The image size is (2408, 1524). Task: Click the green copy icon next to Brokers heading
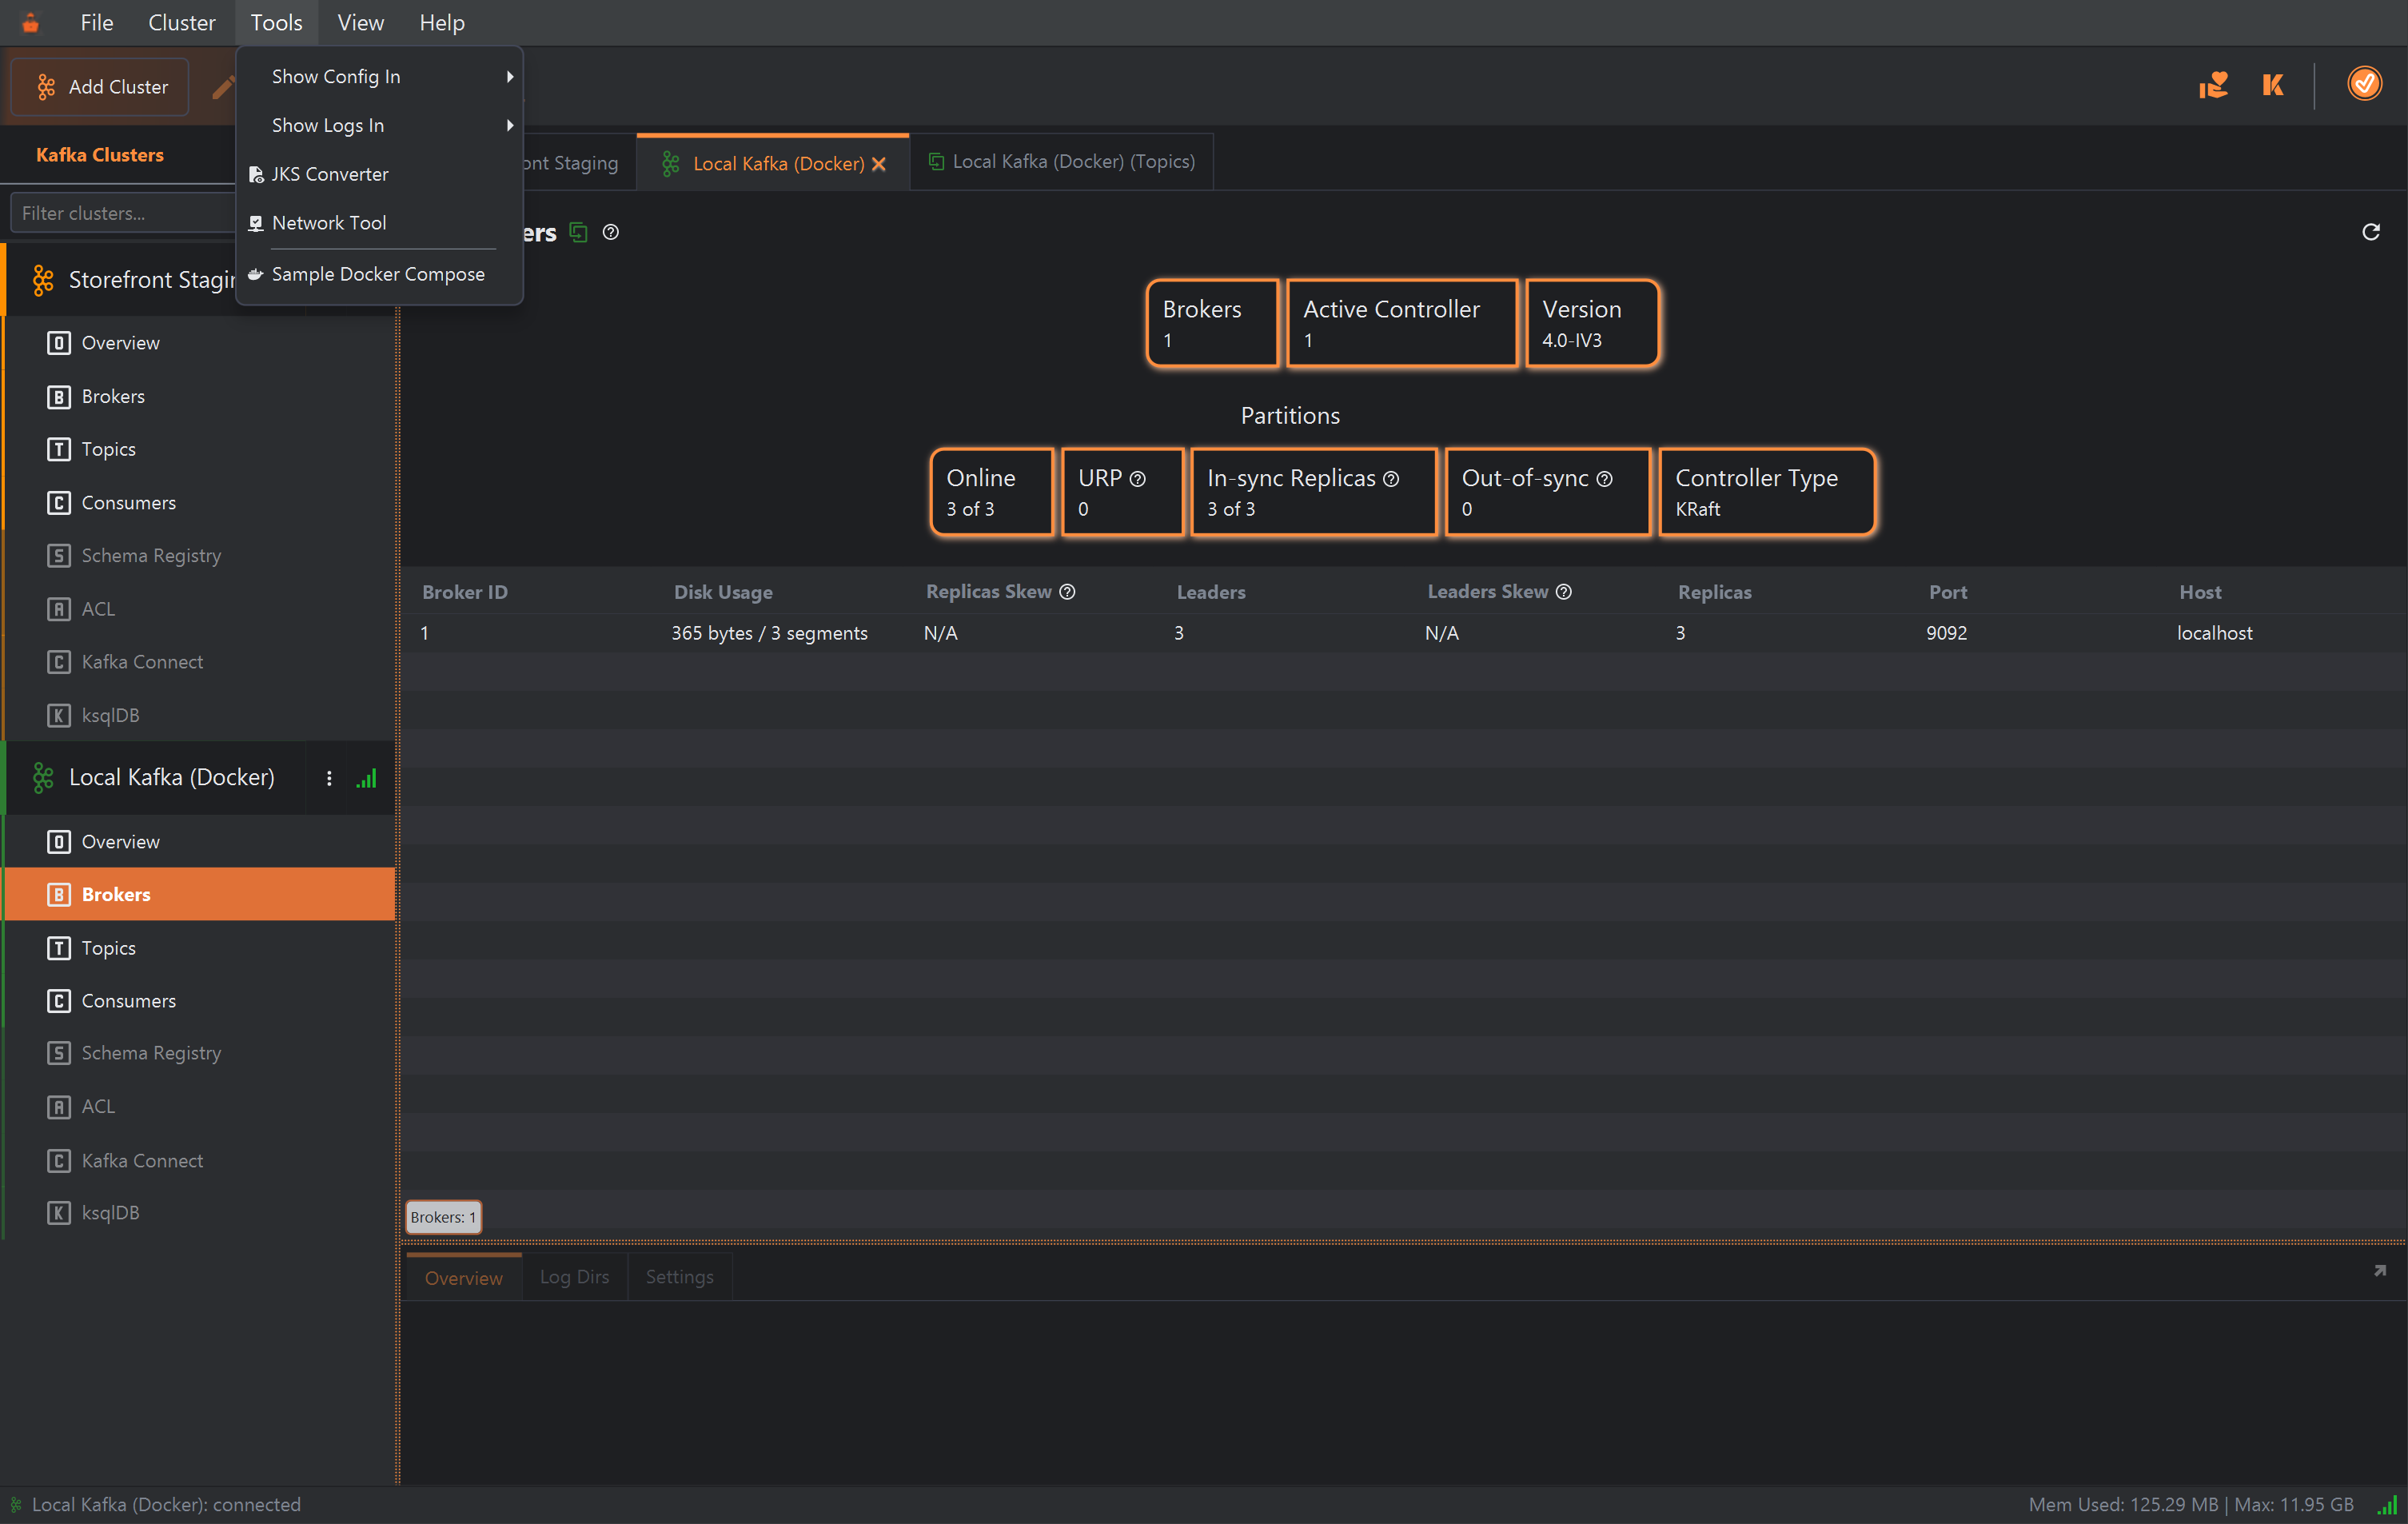coord(578,232)
